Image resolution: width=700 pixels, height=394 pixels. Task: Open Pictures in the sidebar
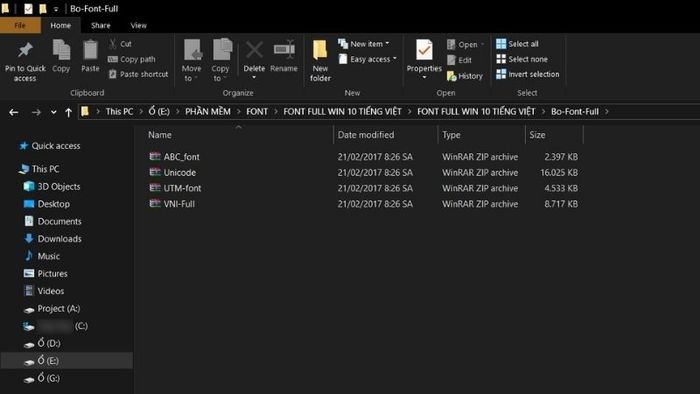tap(52, 274)
